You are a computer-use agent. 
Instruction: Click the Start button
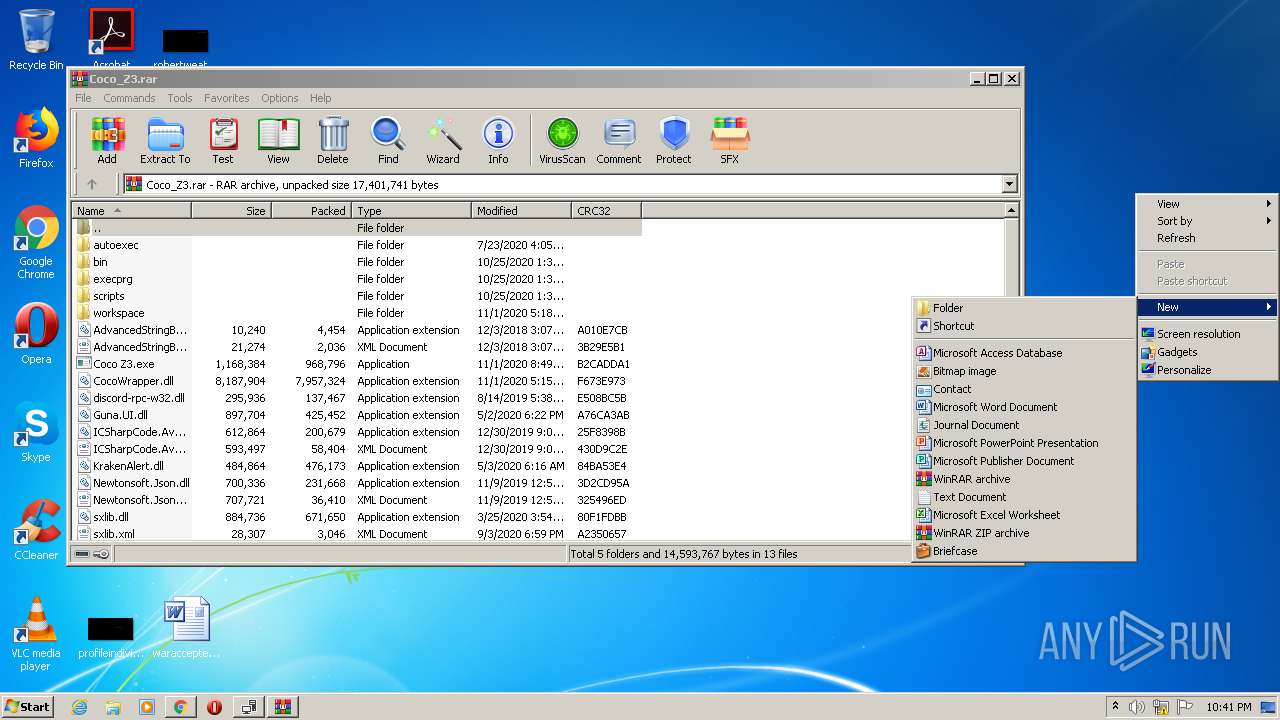pyautogui.click(x=28, y=707)
